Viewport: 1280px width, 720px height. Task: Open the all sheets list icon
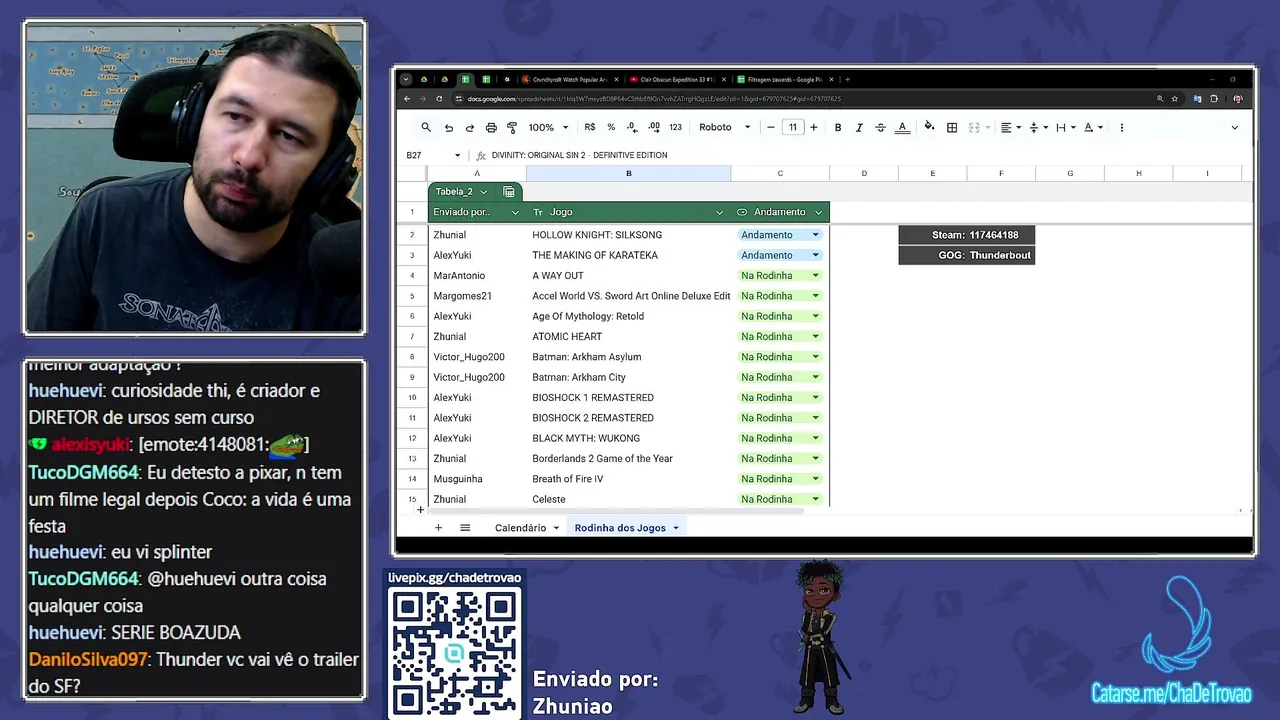(465, 528)
